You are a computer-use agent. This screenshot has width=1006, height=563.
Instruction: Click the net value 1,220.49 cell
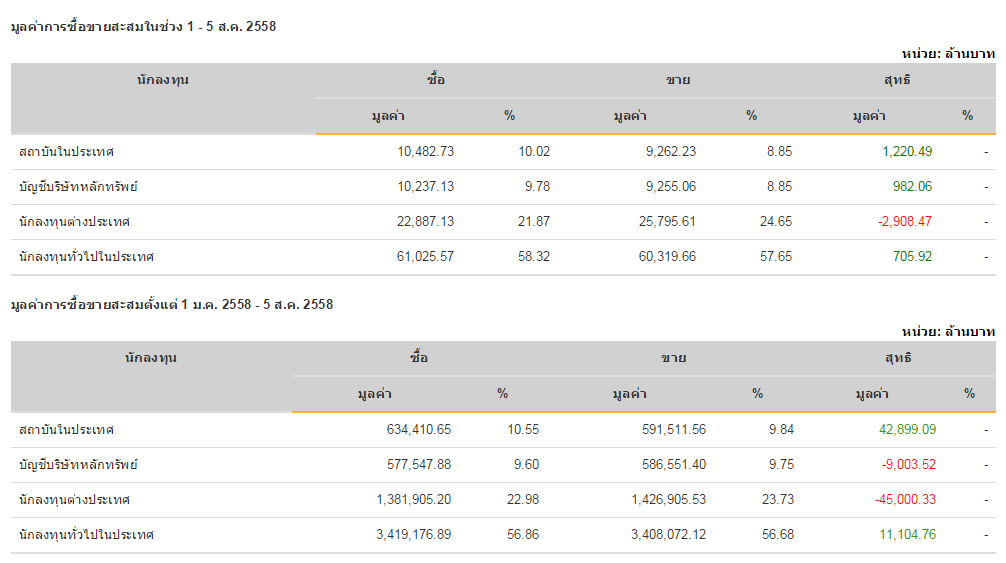click(x=906, y=152)
